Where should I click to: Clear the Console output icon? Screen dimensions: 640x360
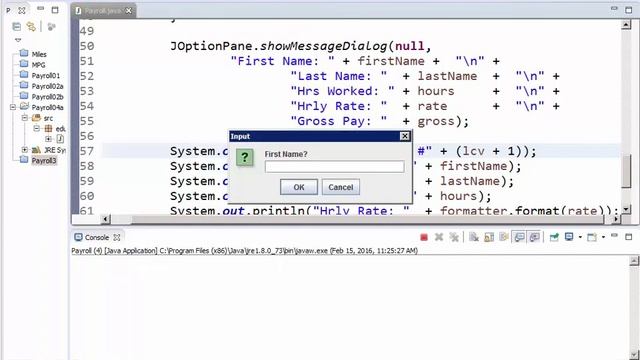[473, 237]
